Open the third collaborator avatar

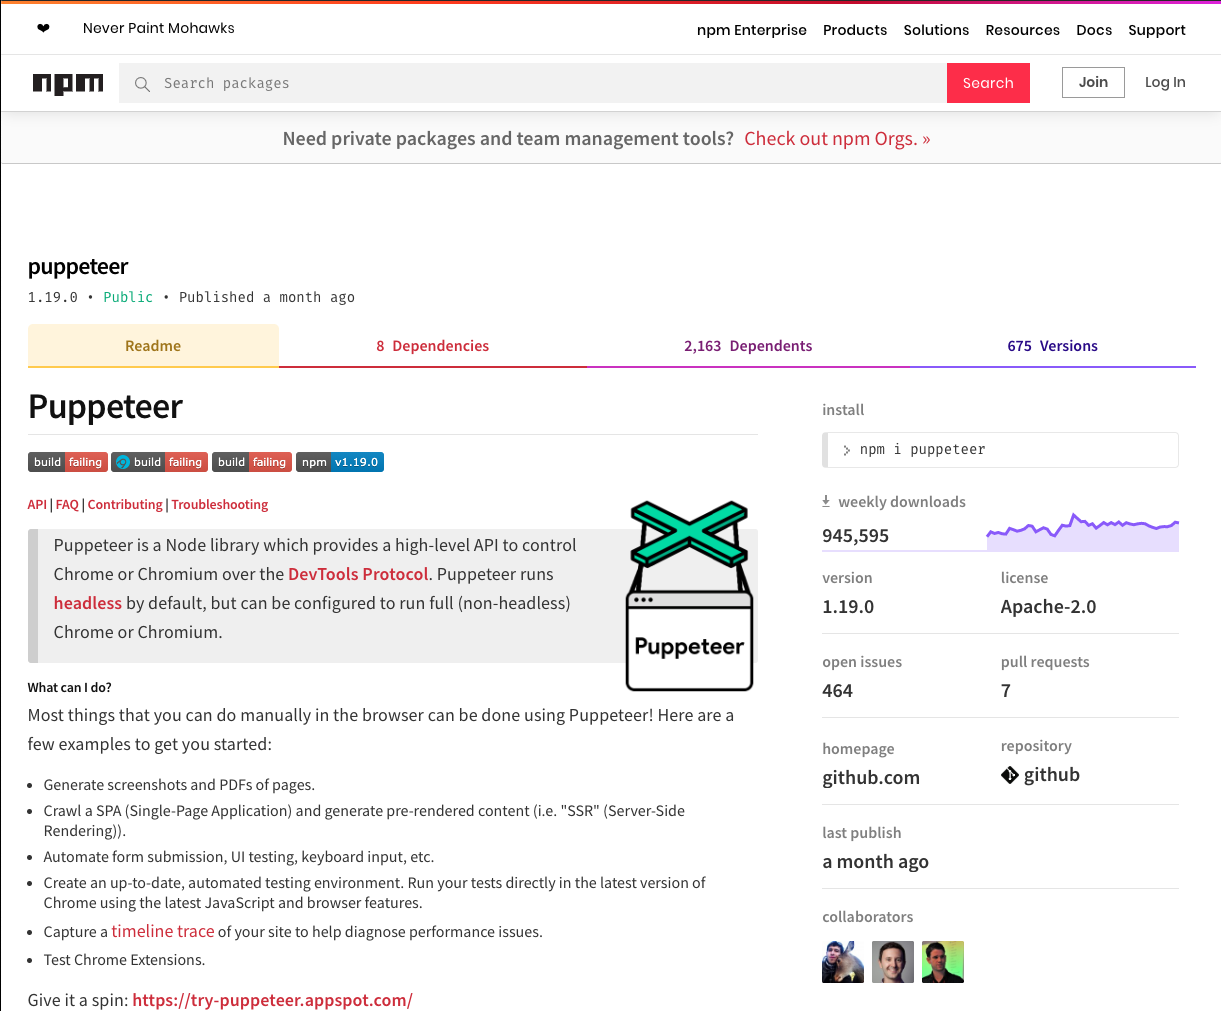click(x=943, y=962)
